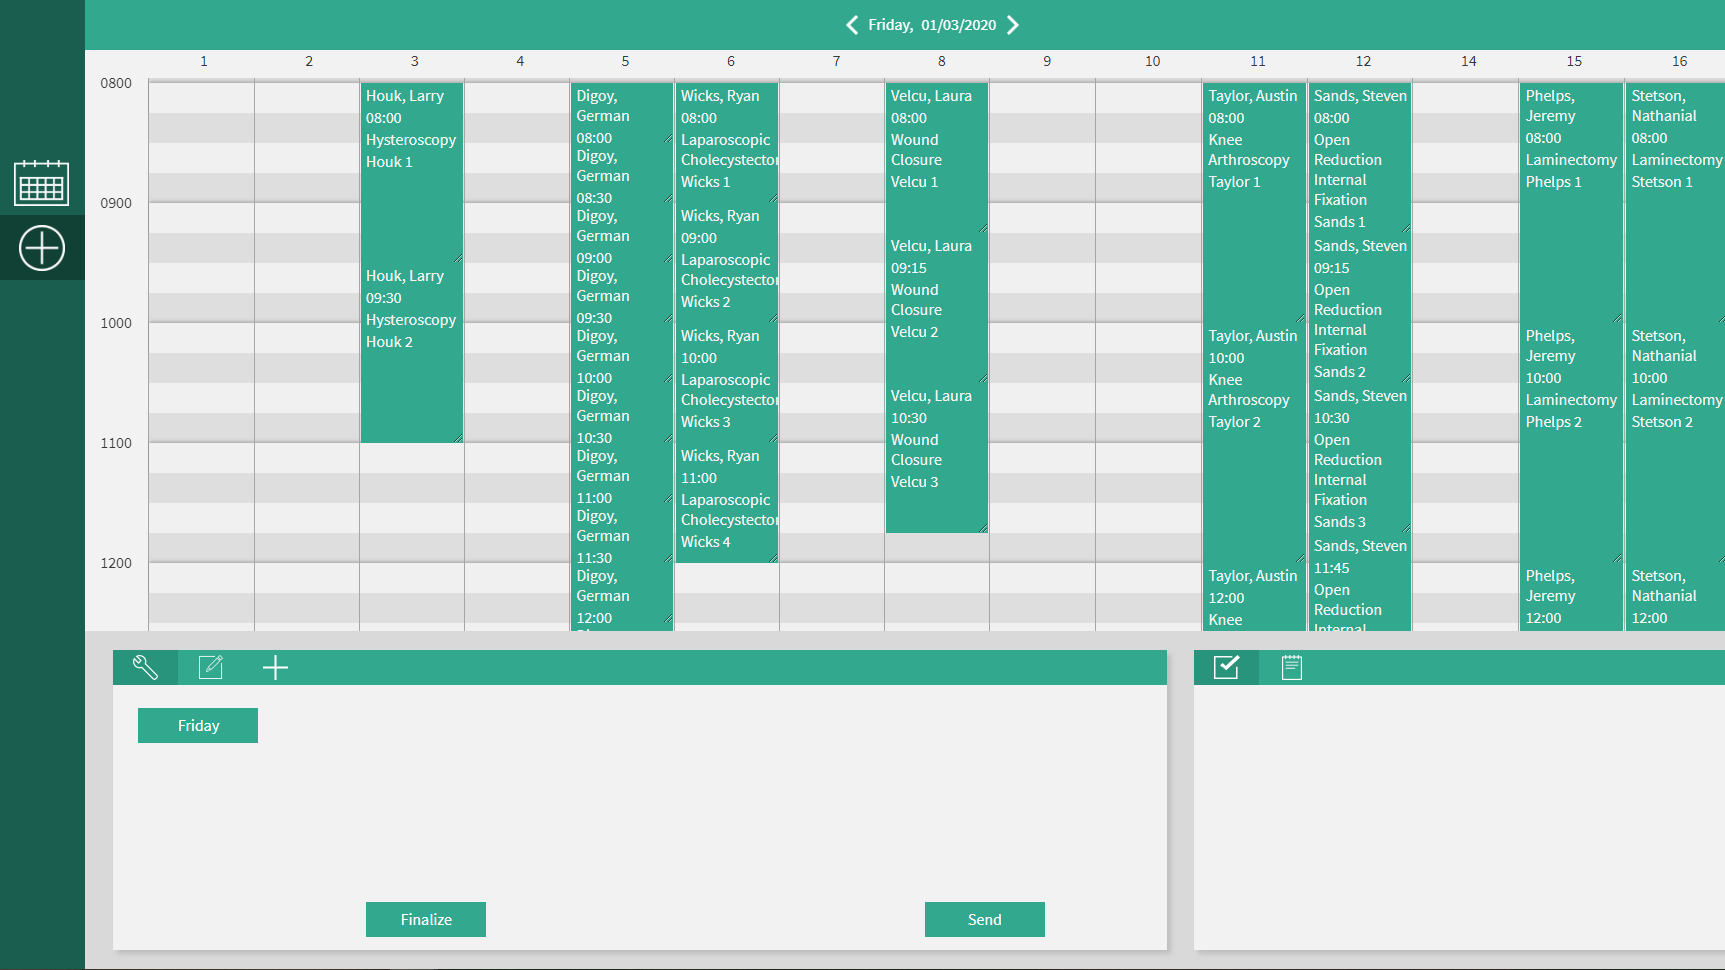Select the Friday tab in the lower panel

[x=197, y=725]
